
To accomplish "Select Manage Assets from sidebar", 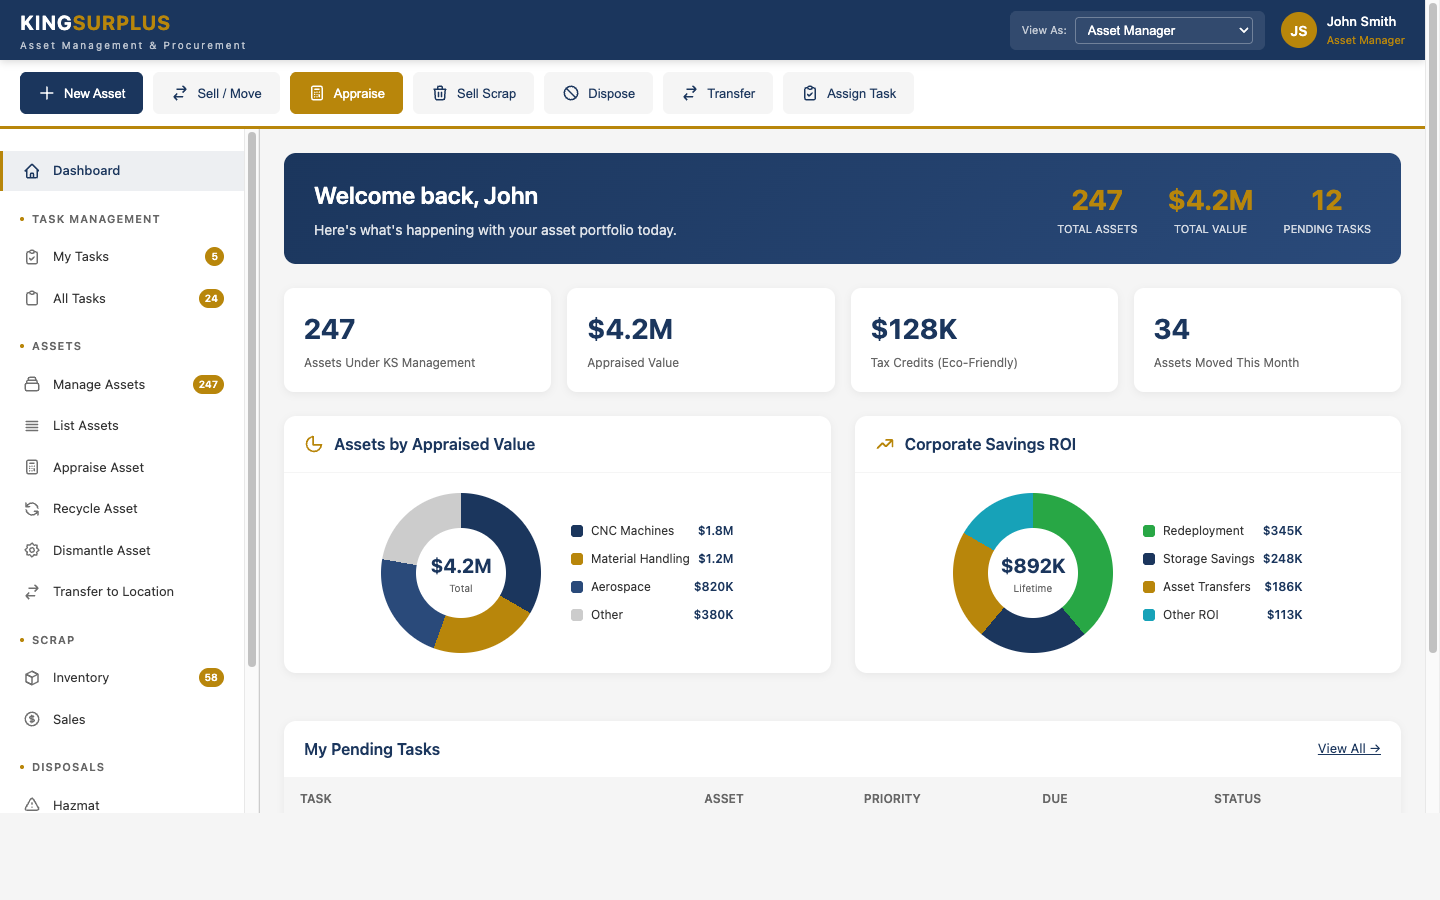I will (99, 385).
